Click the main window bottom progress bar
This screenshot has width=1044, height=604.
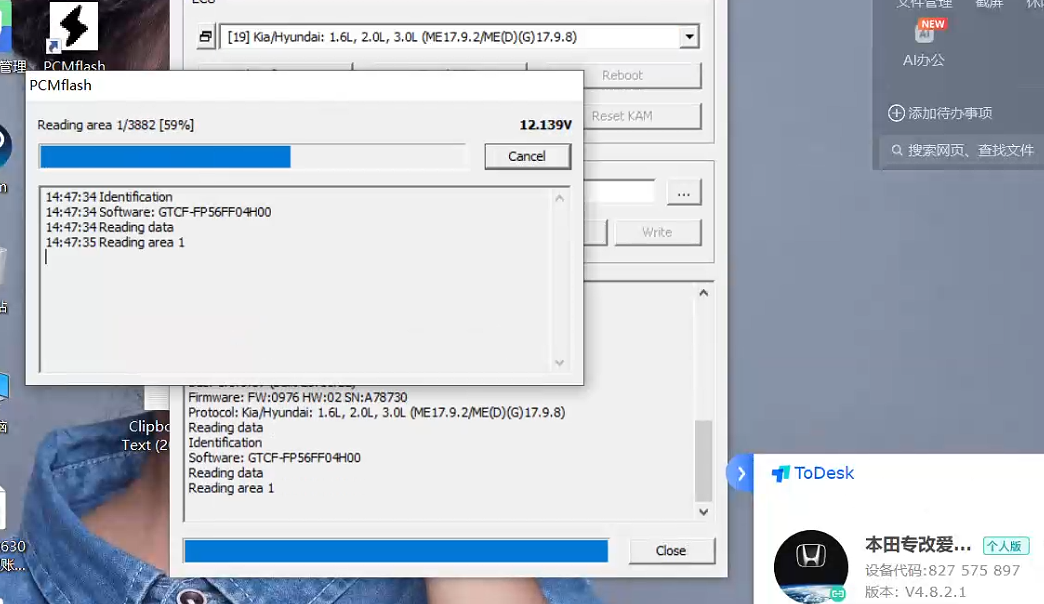pos(396,551)
